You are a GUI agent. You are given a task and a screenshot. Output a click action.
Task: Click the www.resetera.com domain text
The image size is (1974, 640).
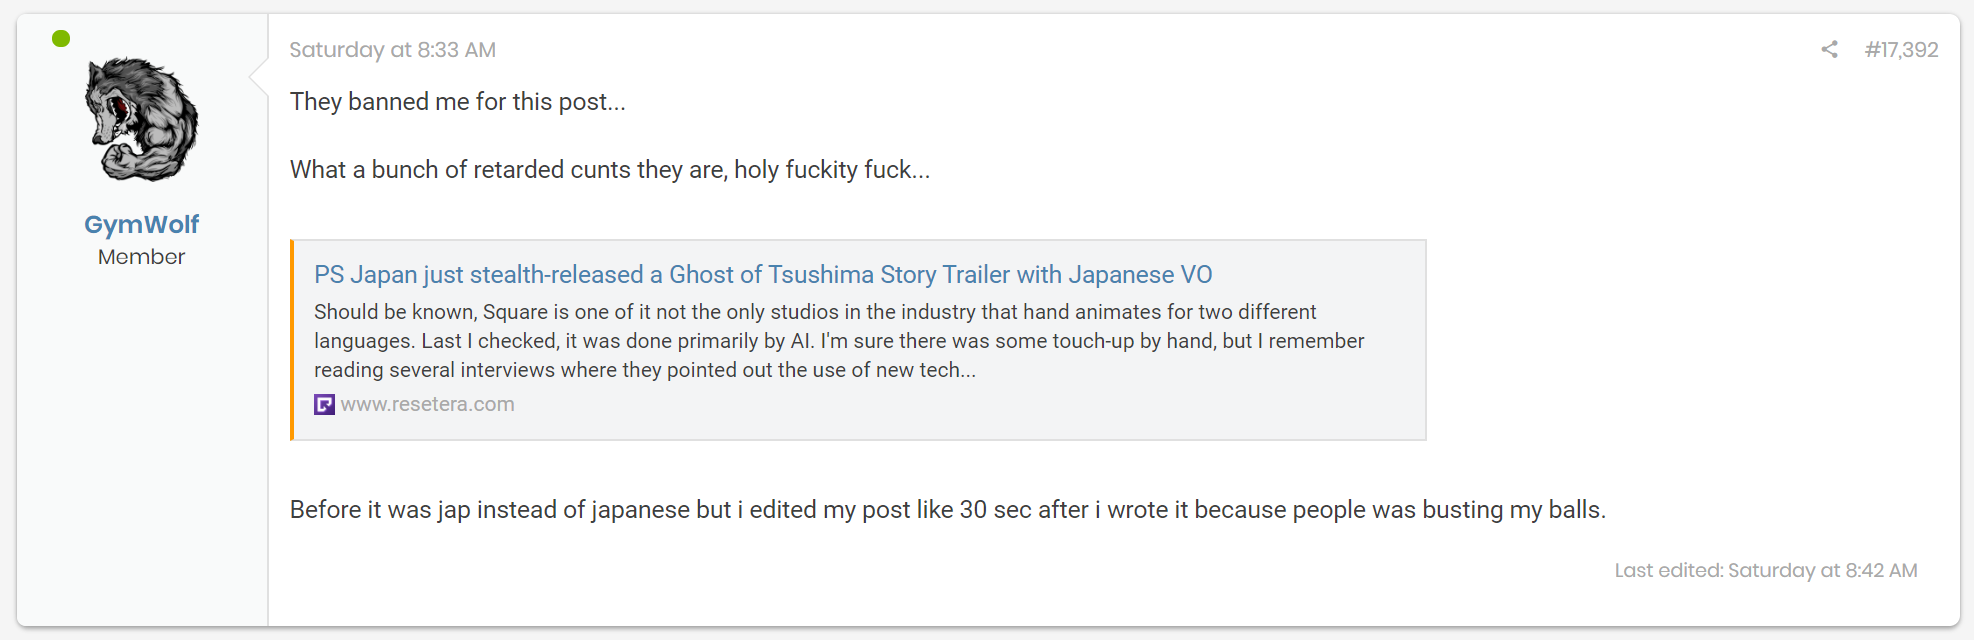click(427, 404)
